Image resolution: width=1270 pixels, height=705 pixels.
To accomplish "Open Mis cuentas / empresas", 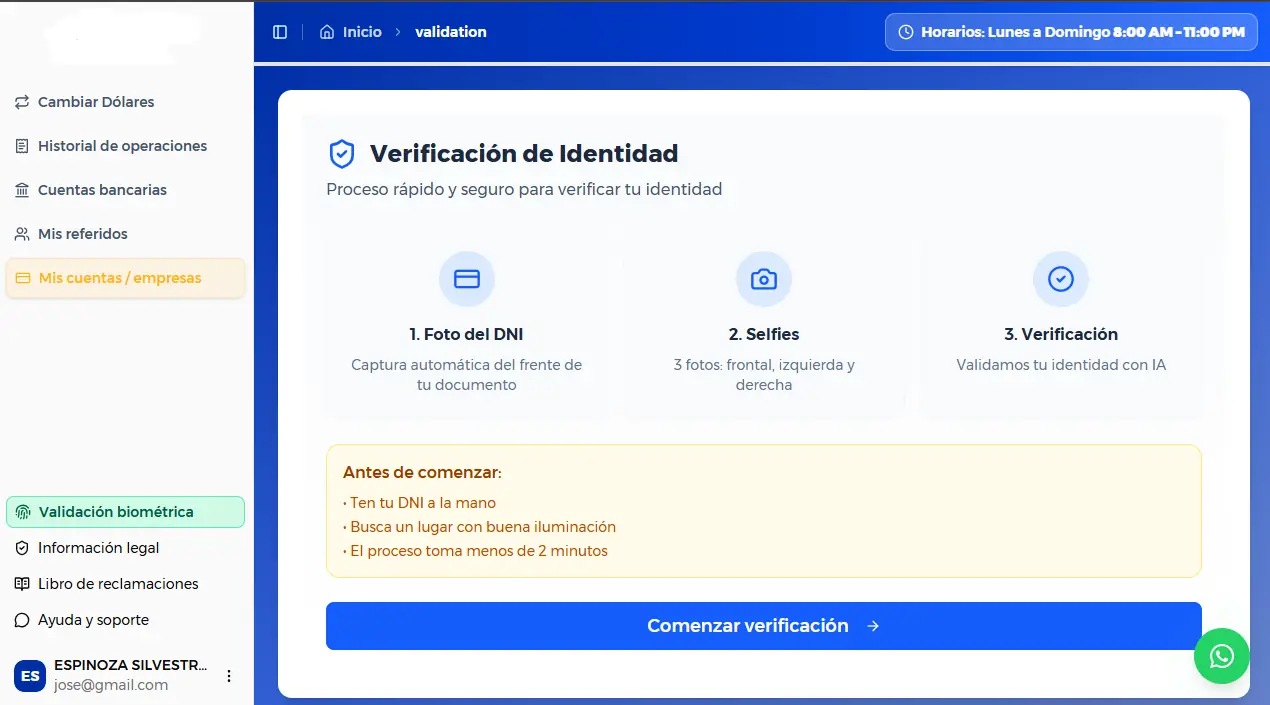I will click(x=125, y=278).
